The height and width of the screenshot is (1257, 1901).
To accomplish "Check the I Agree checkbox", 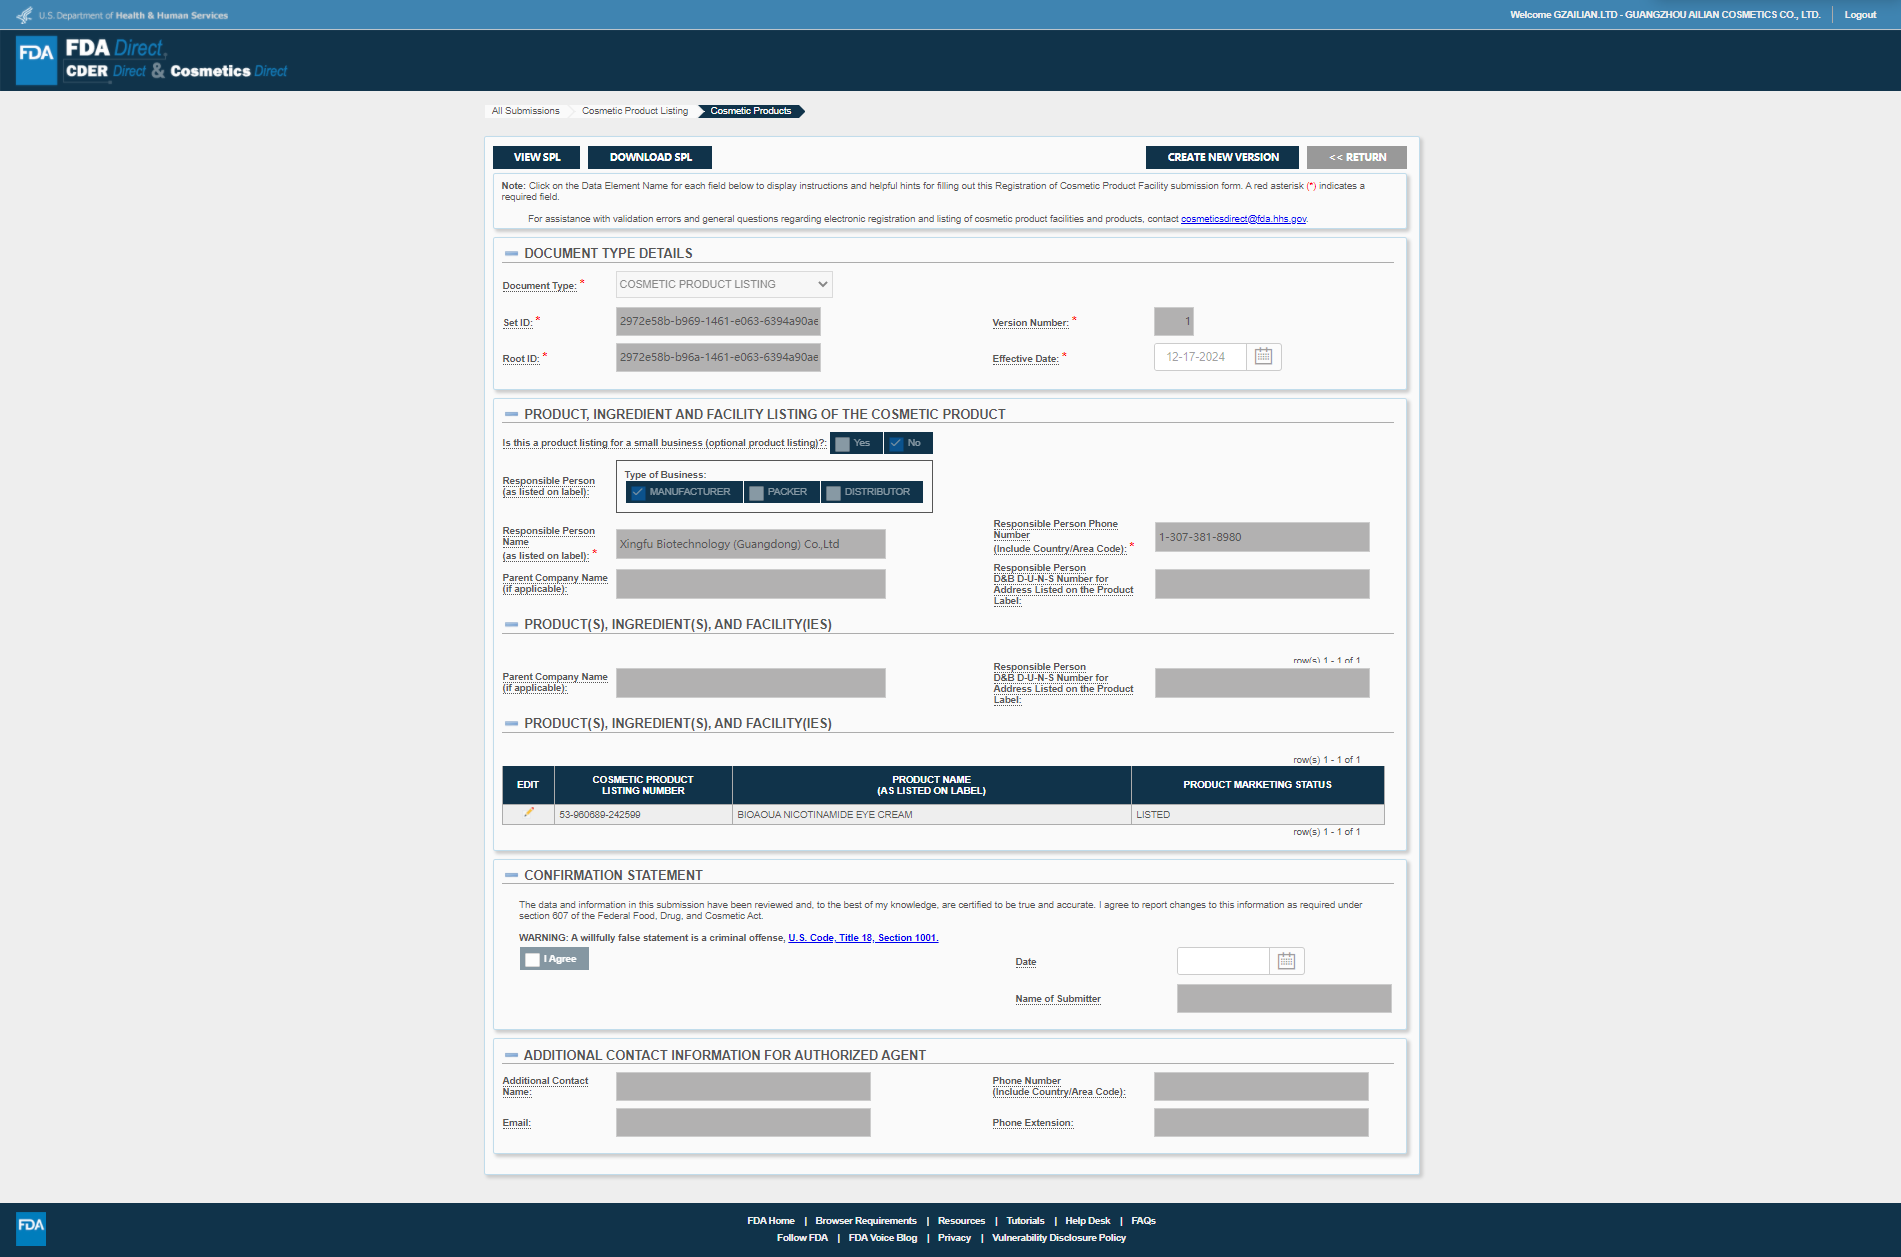I will pos(533,960).
